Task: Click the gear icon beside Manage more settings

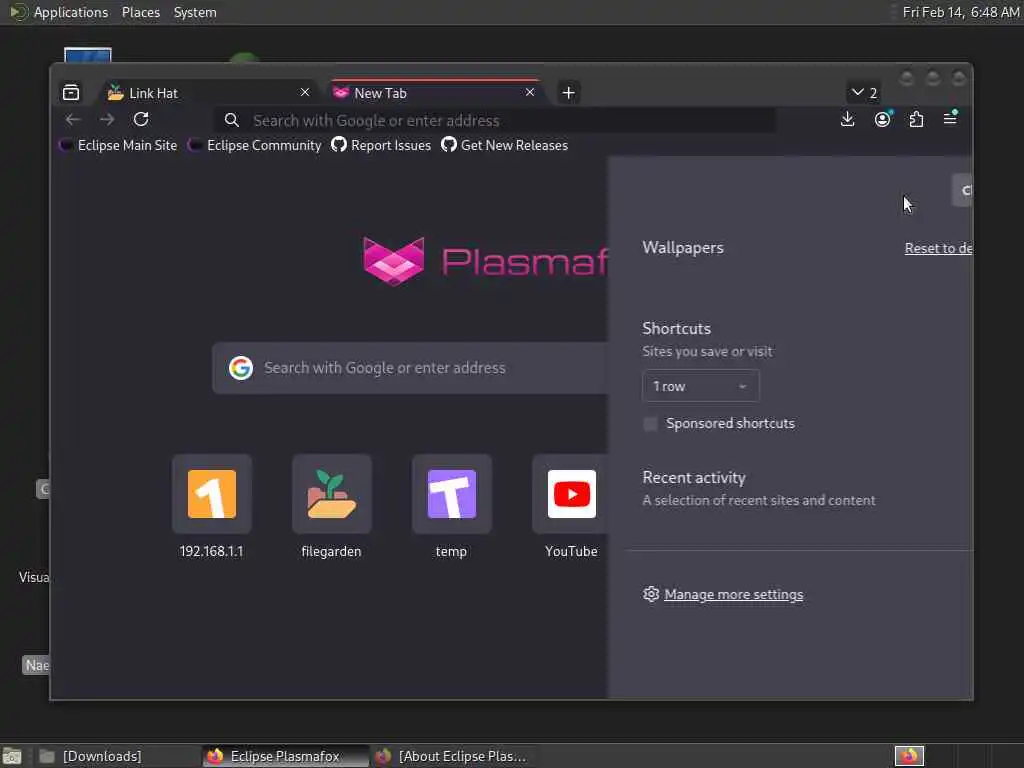Action: click(651, 594)
